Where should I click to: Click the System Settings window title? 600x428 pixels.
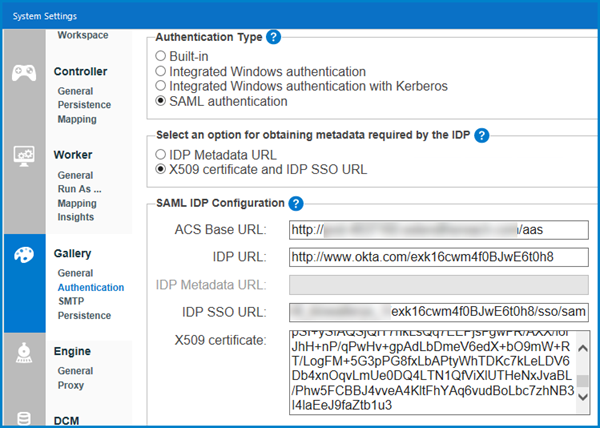pyautogui.click(x=44, y=16)
